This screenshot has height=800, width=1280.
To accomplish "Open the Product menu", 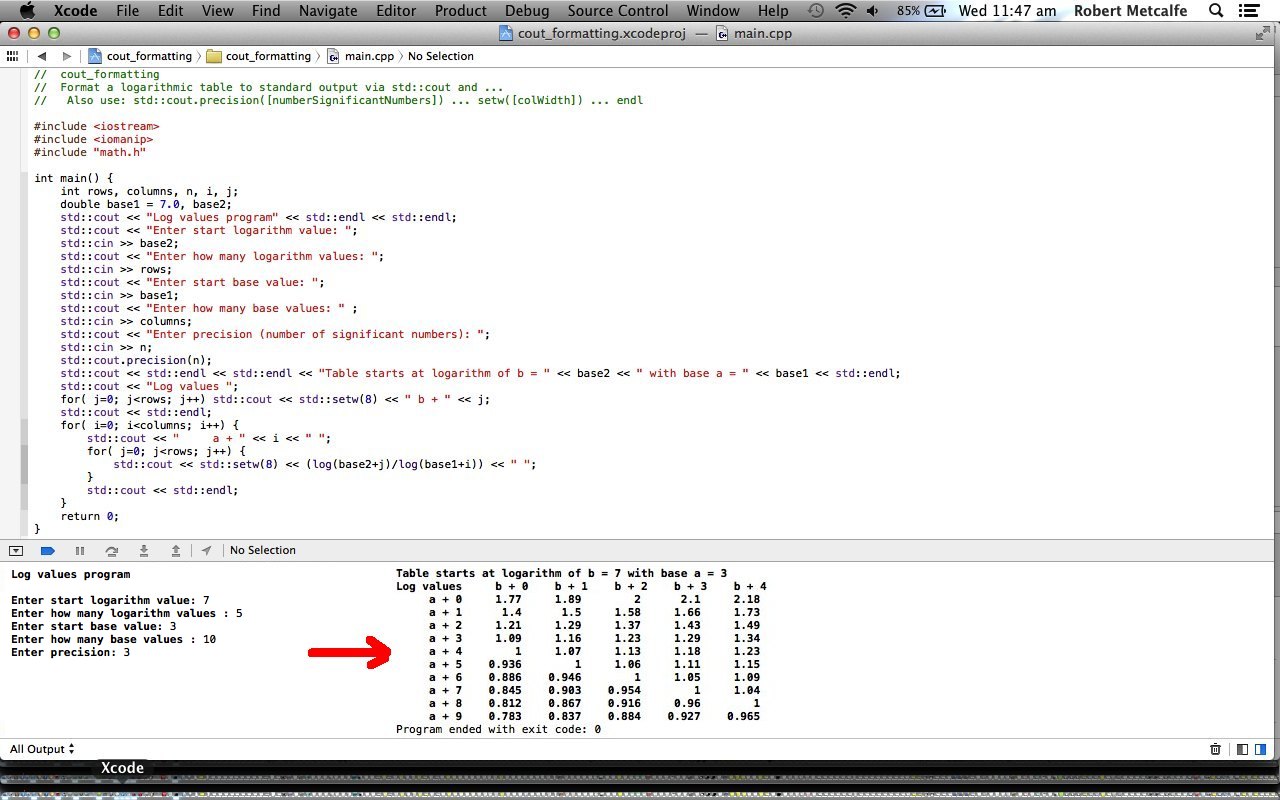I will pos(460,11).
